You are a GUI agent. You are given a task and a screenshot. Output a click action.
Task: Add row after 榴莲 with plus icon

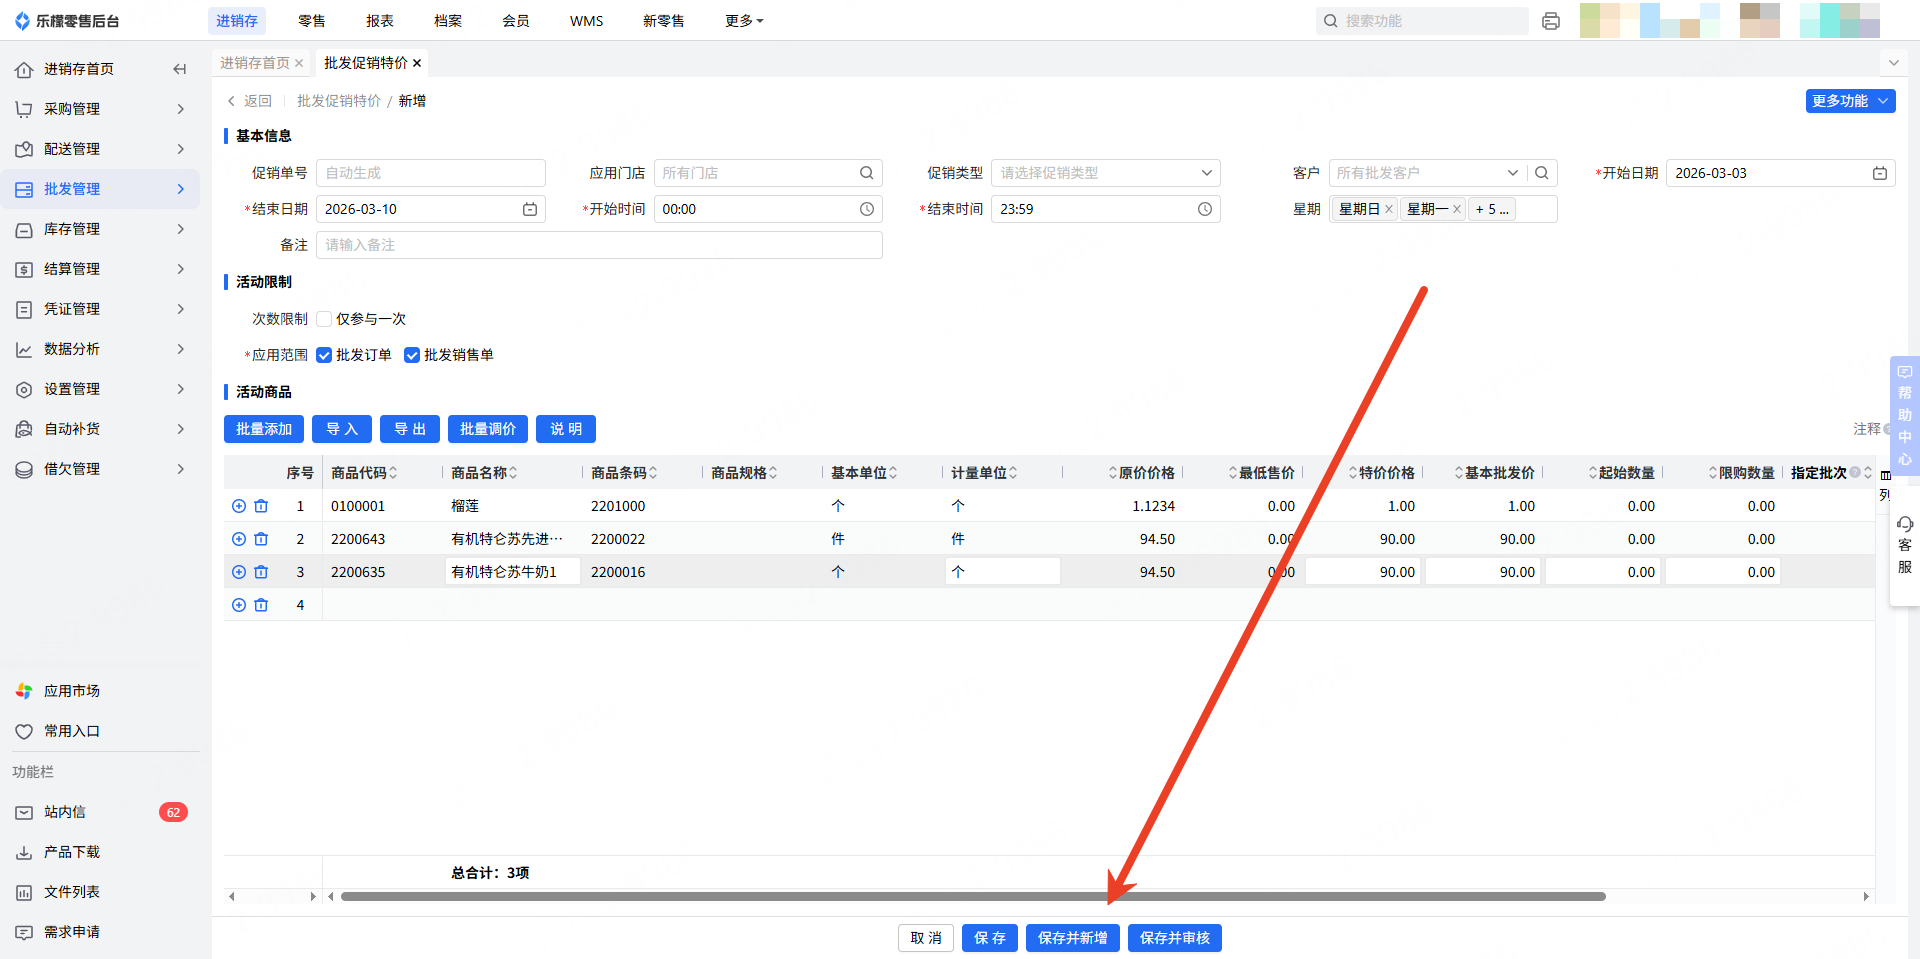point(239,506)
